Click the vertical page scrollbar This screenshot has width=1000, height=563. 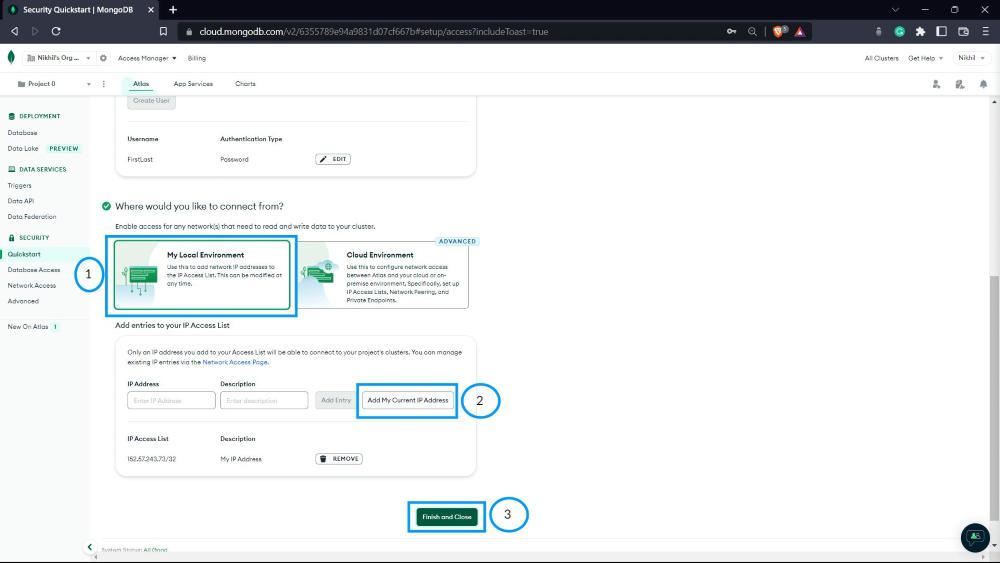tap(994, 398)
